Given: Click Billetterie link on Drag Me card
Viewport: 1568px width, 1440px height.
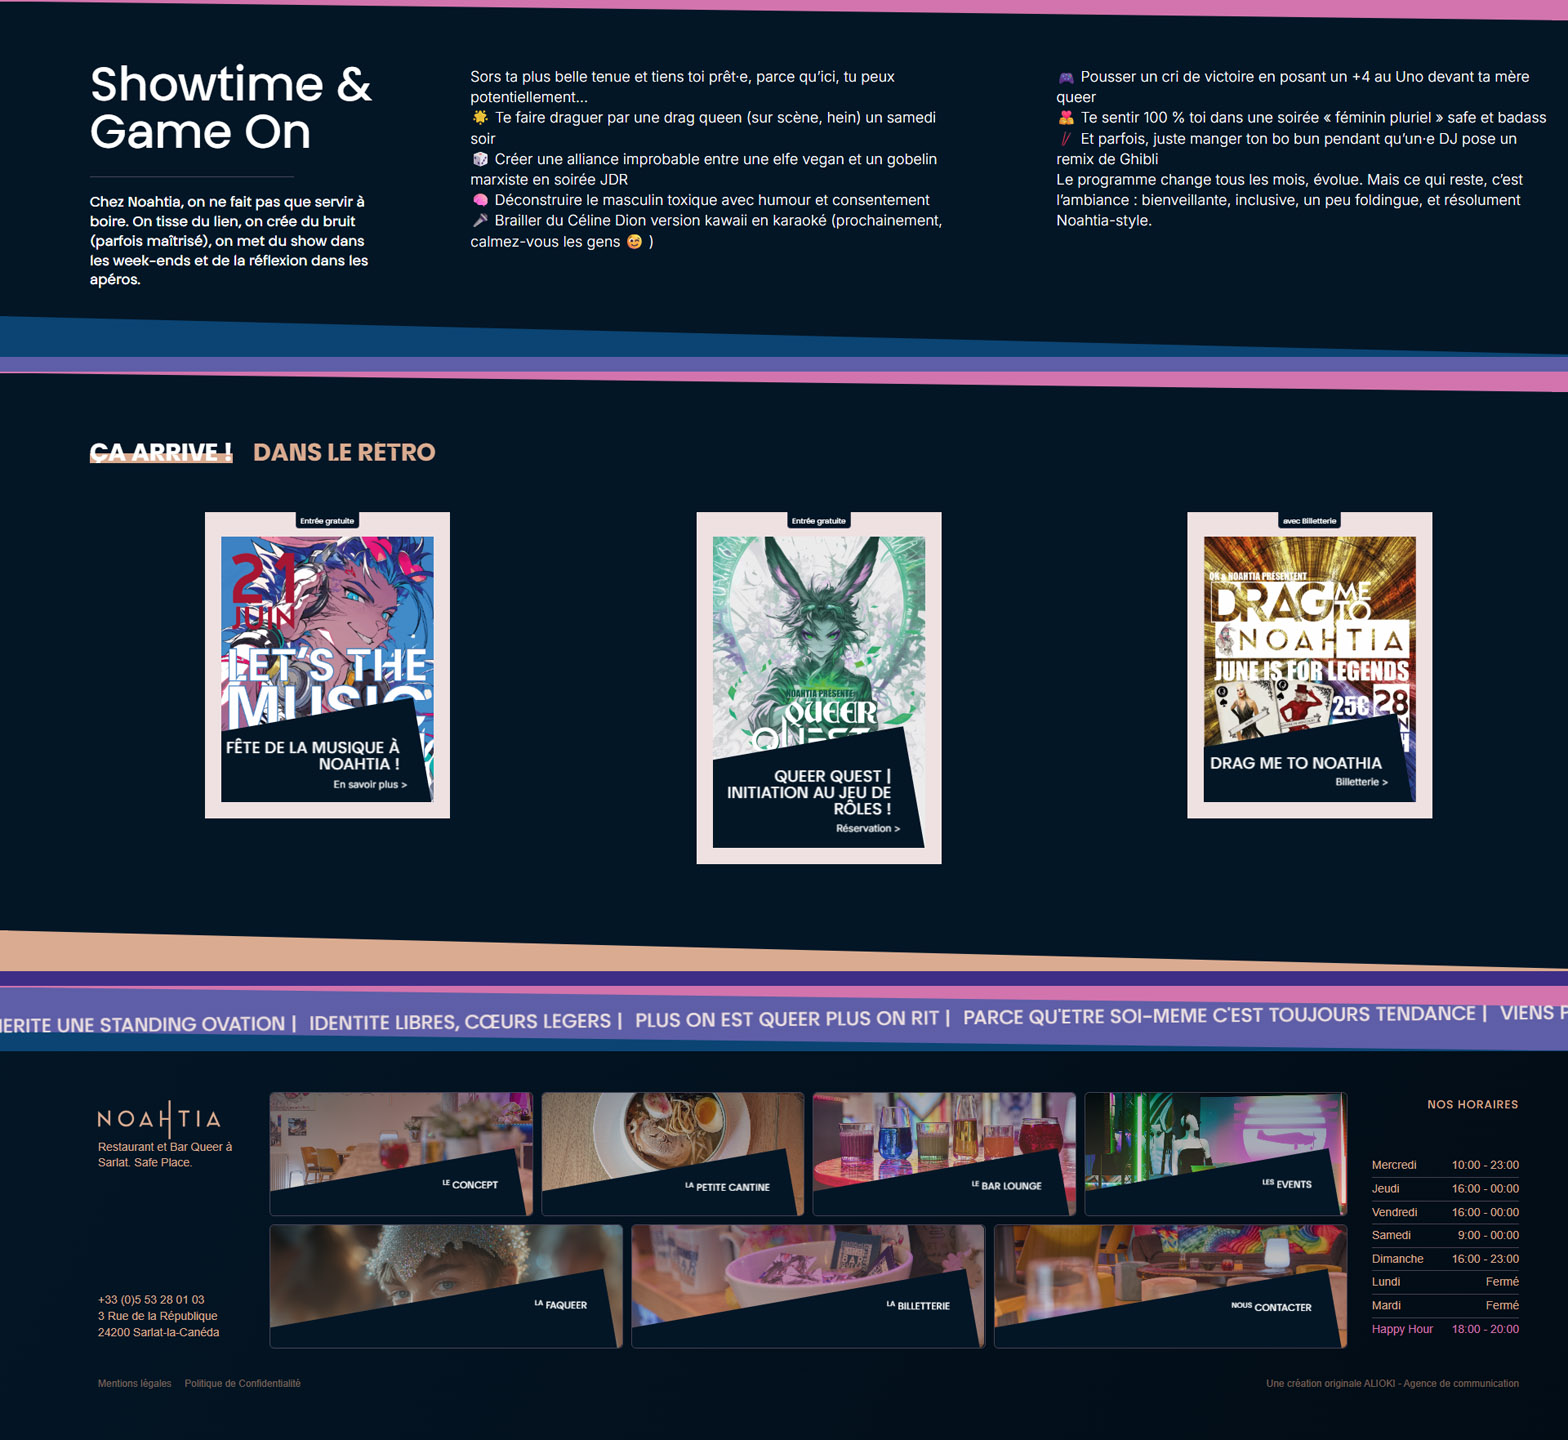Looking at the screenshot, I should [x=1361, y=782].
